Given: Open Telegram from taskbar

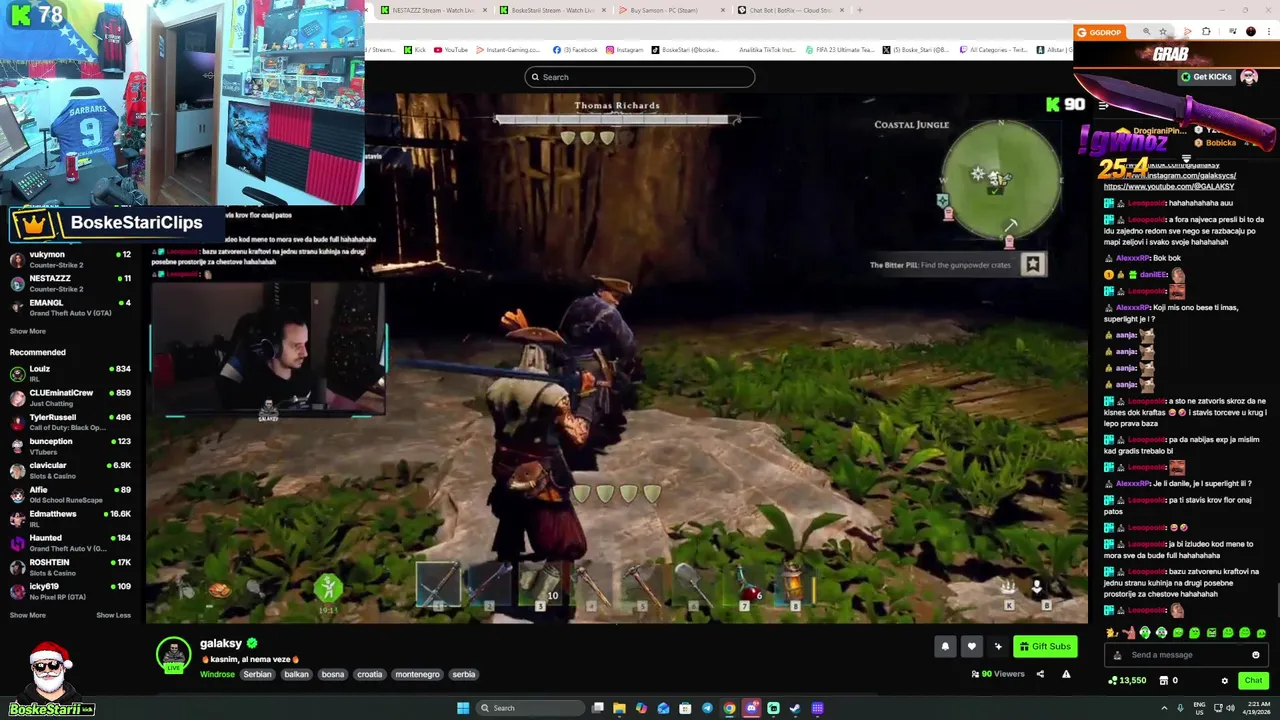Looking at the screenshot, I should 707,708.
